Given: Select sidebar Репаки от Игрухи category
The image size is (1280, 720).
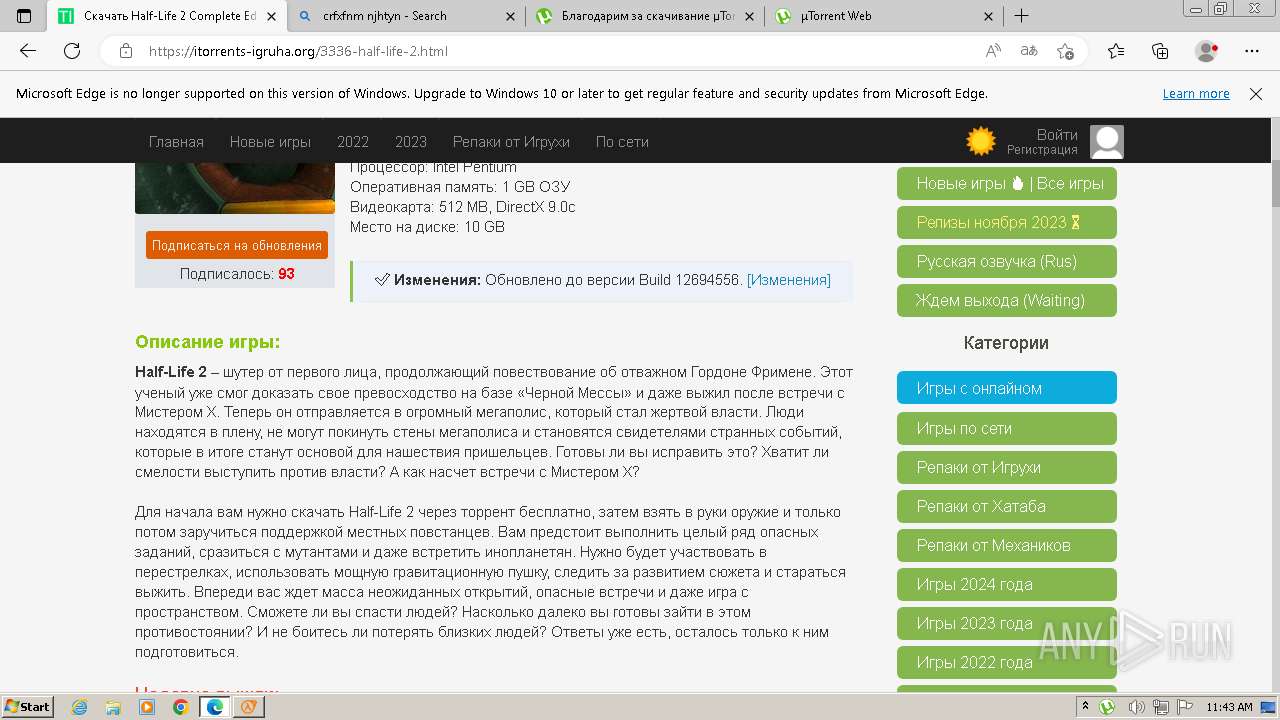Looking at the screenshot, I should coord(1007,467).
